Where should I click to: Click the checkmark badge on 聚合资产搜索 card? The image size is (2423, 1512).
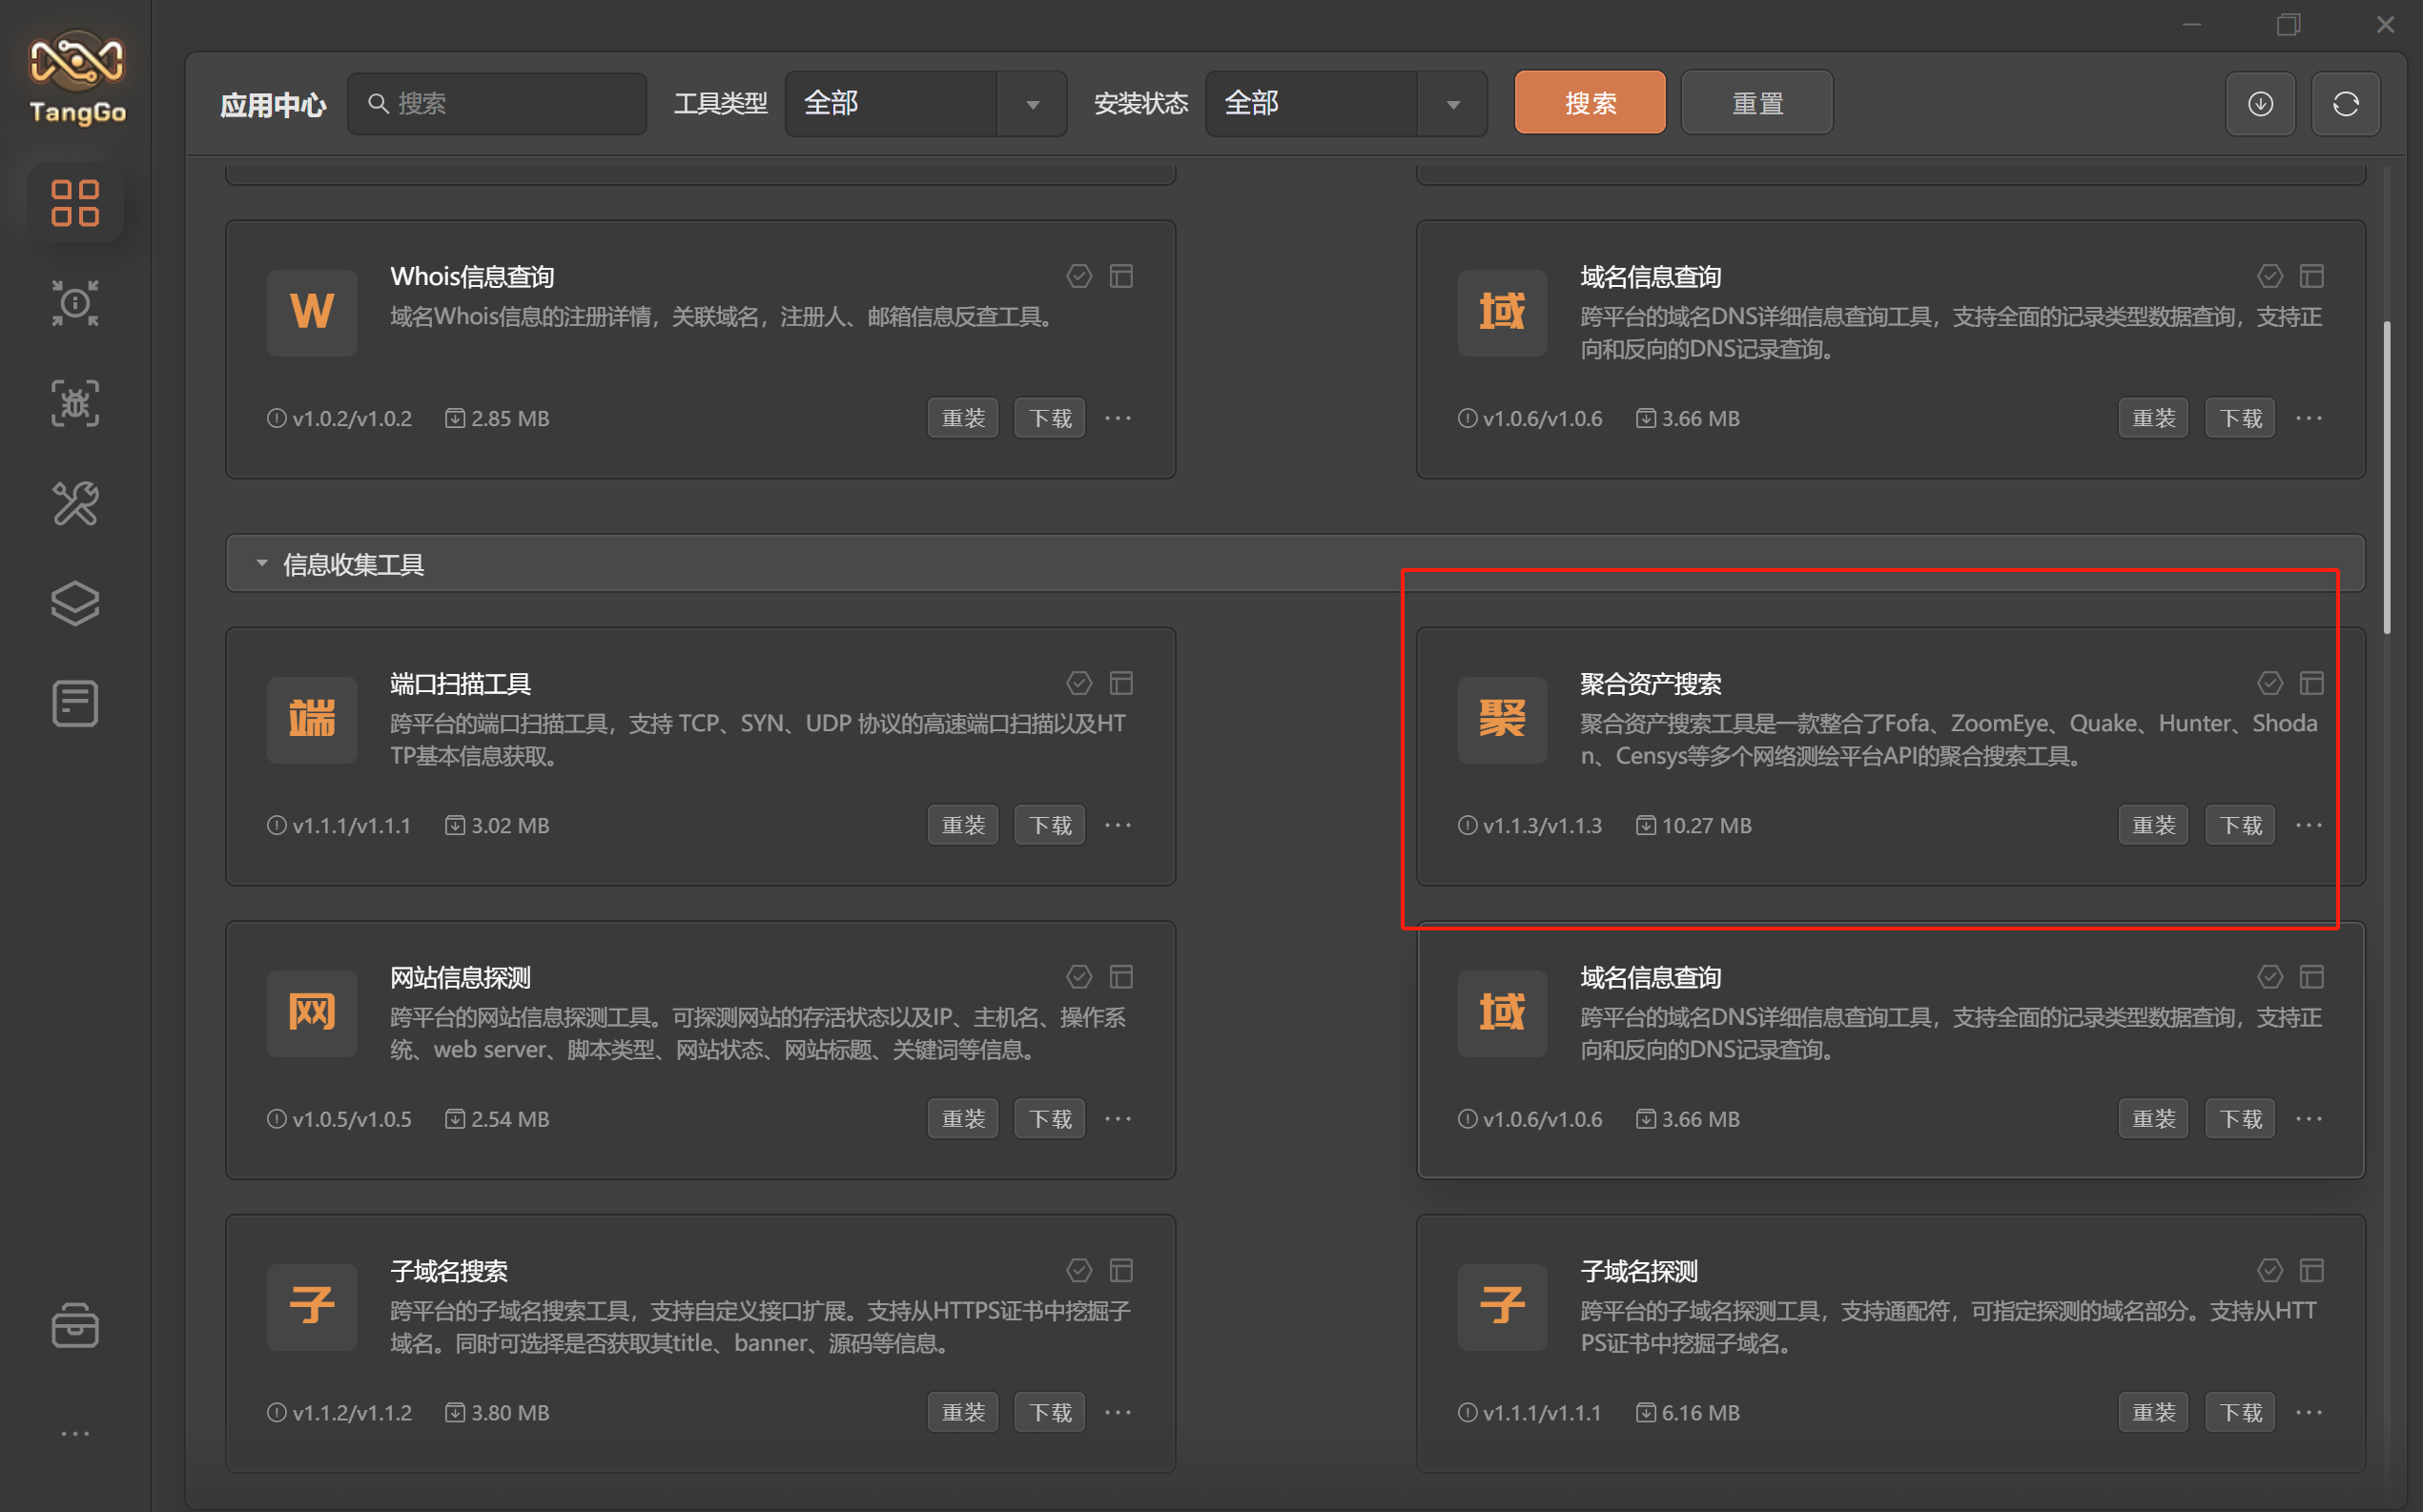2270,683
